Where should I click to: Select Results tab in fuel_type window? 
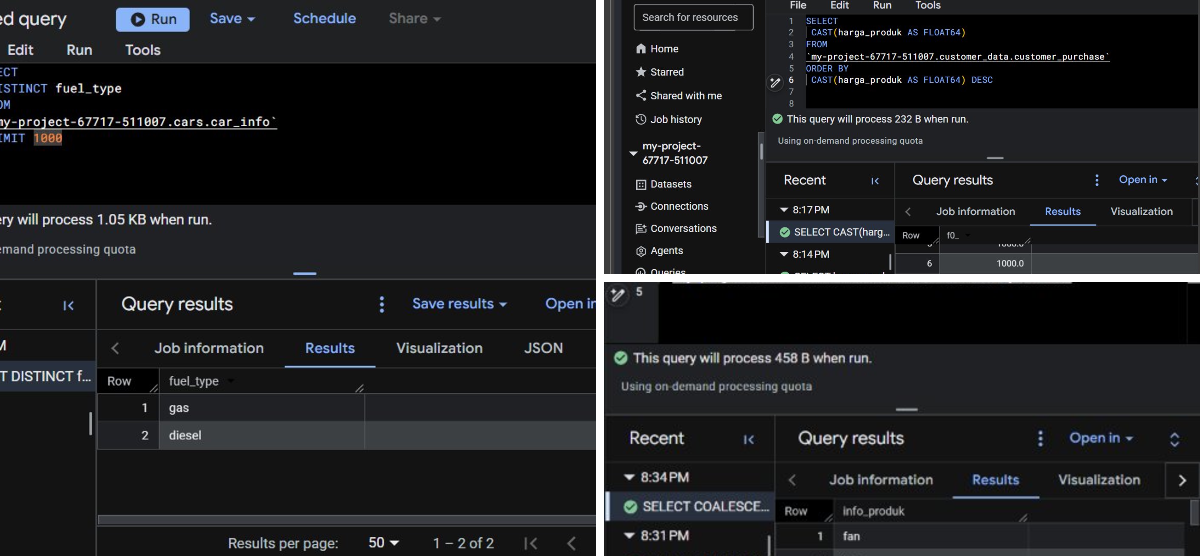click(x=330, y=348)
